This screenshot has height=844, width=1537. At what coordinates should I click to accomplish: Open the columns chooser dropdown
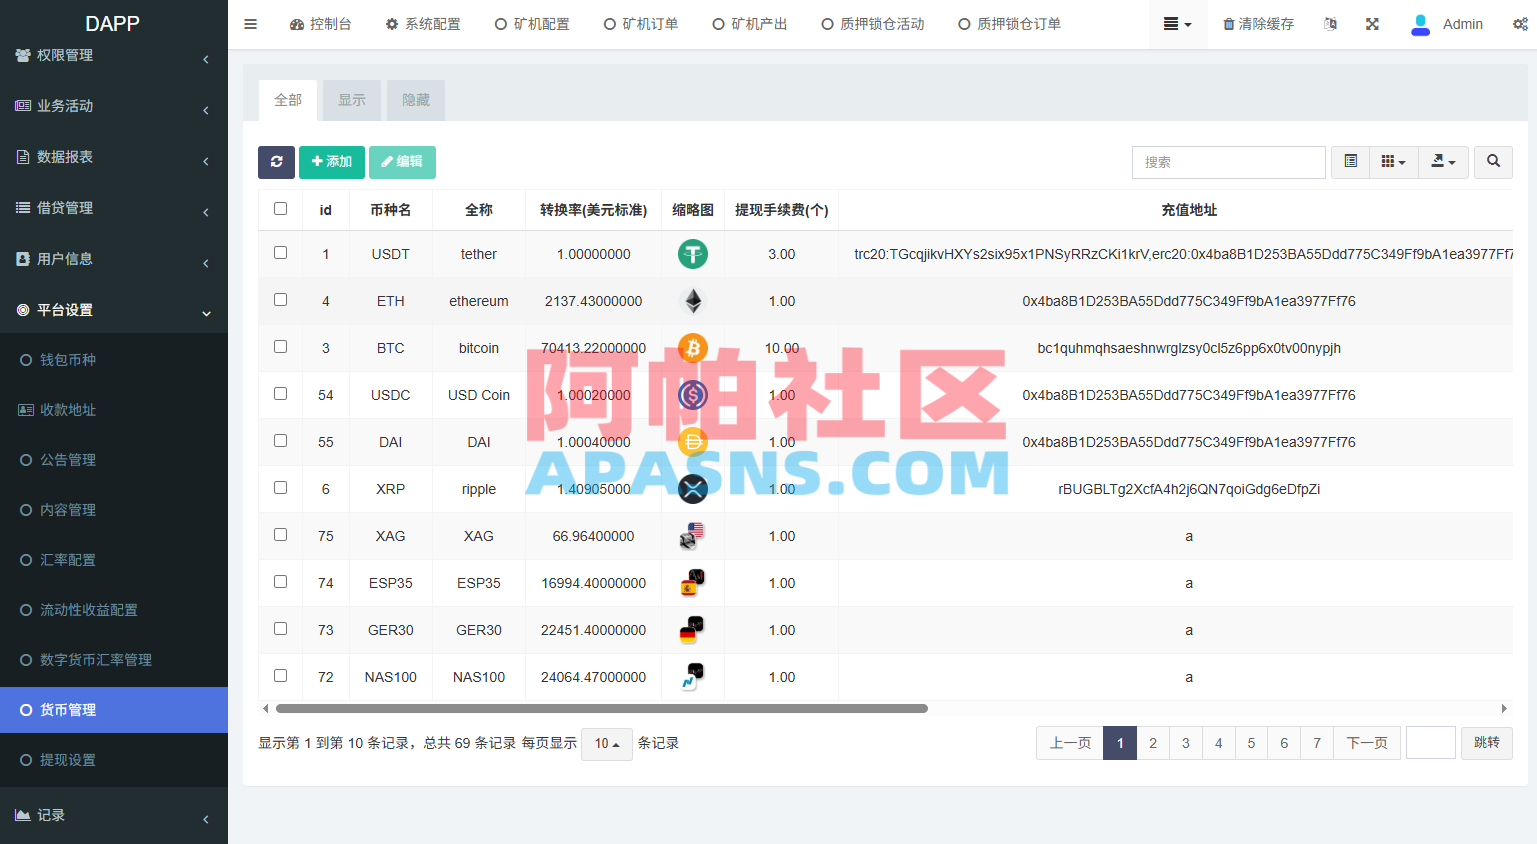[x=1393, y=162]
